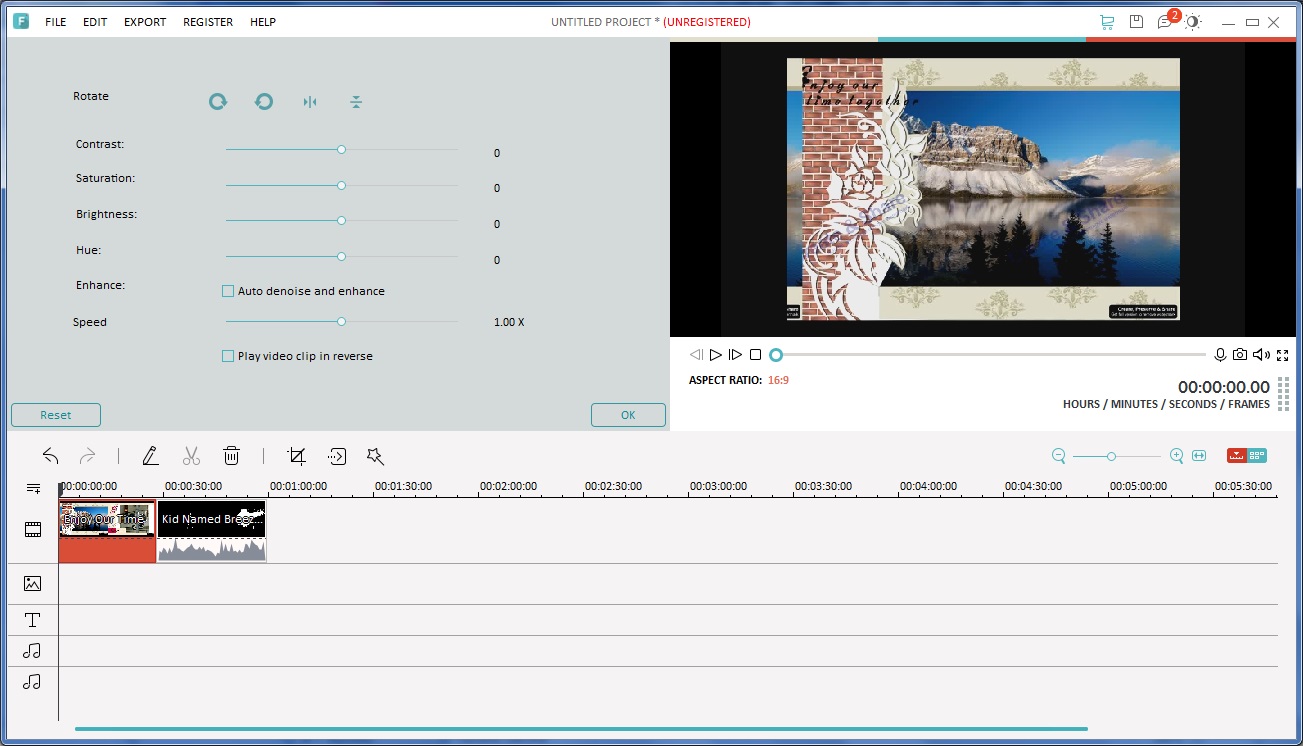Record voiceover using the microphone icon
This screenshot has width=1303, height=746.
[x=1219, y=354]
